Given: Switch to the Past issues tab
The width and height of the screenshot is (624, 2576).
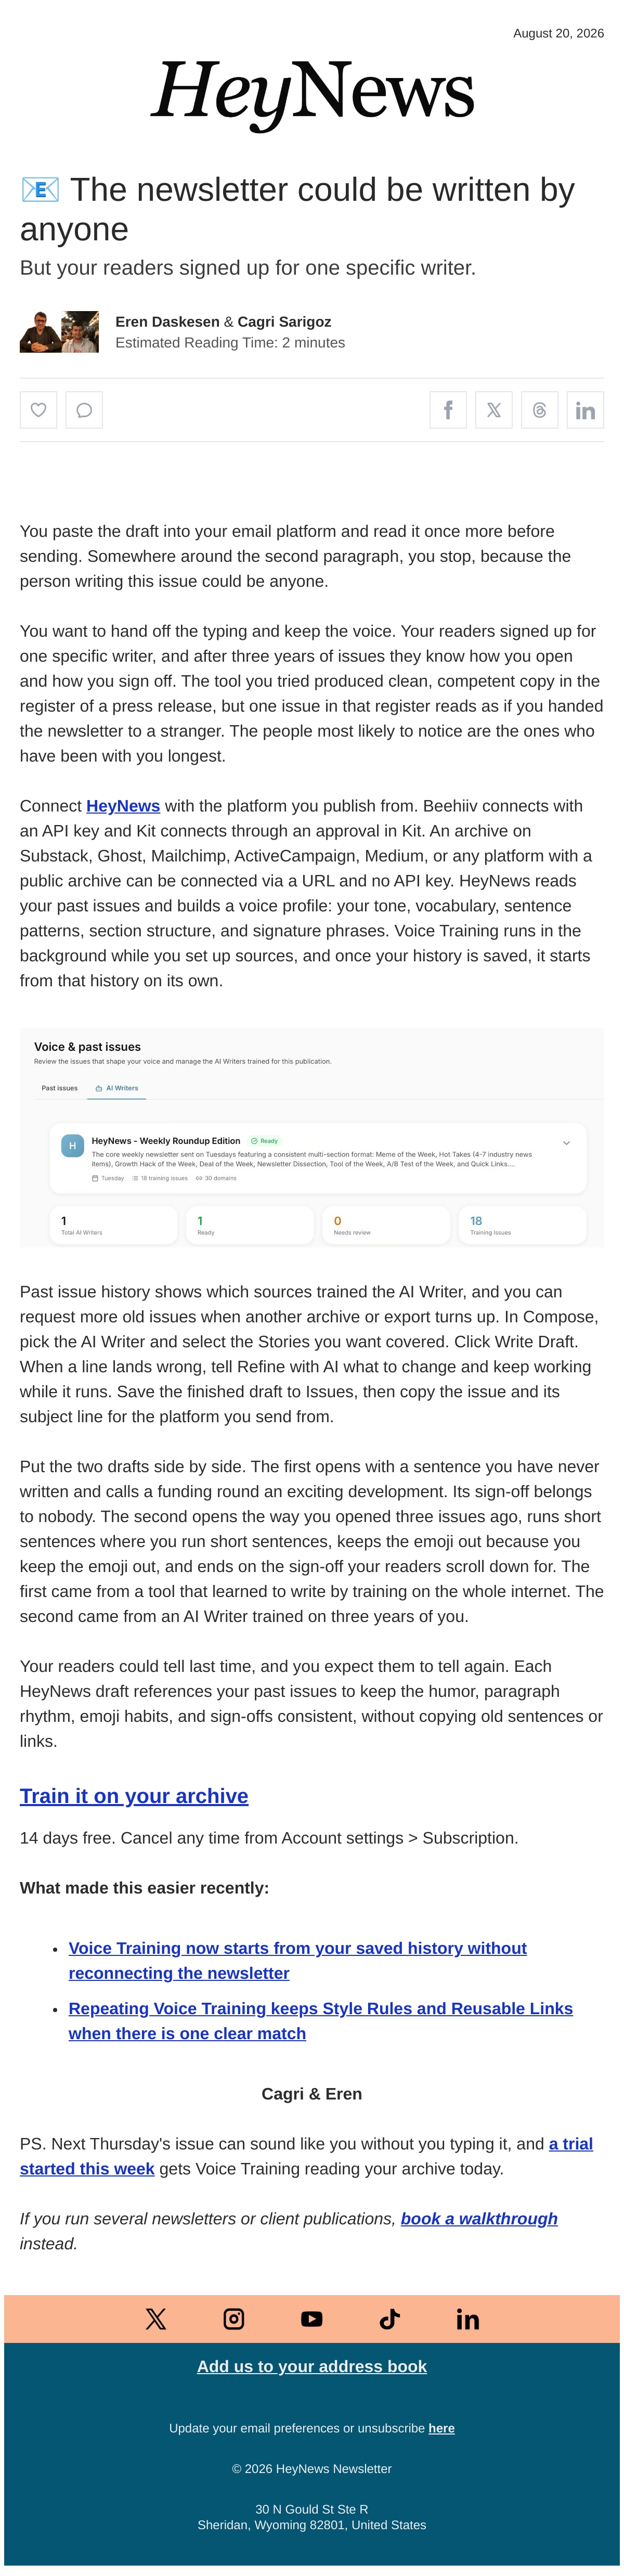Looking at the screenshot, I should click(60, 1088).
